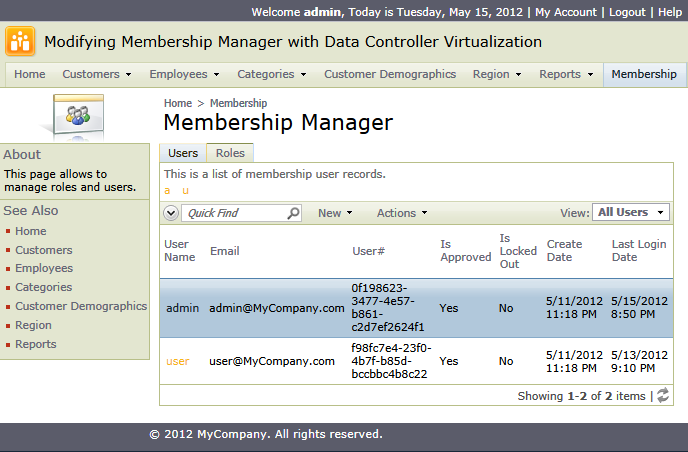688x452 pixels.
Task: Open the New record dropdown
Action: click(x=335, y=213)
